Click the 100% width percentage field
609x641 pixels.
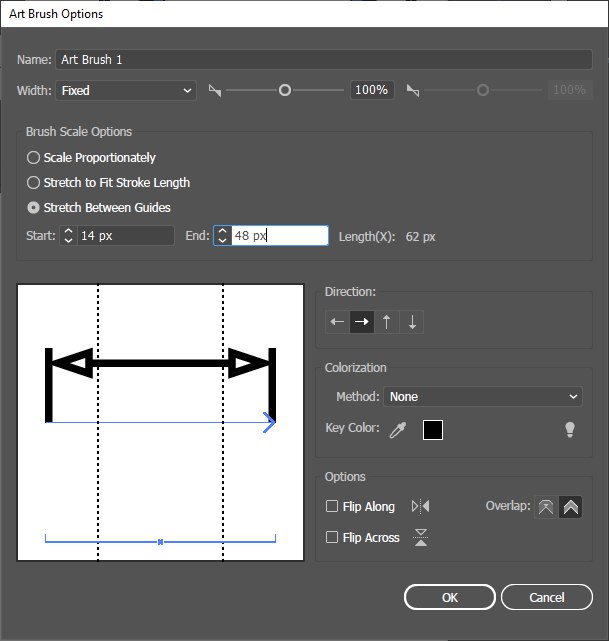click(372, 90)
